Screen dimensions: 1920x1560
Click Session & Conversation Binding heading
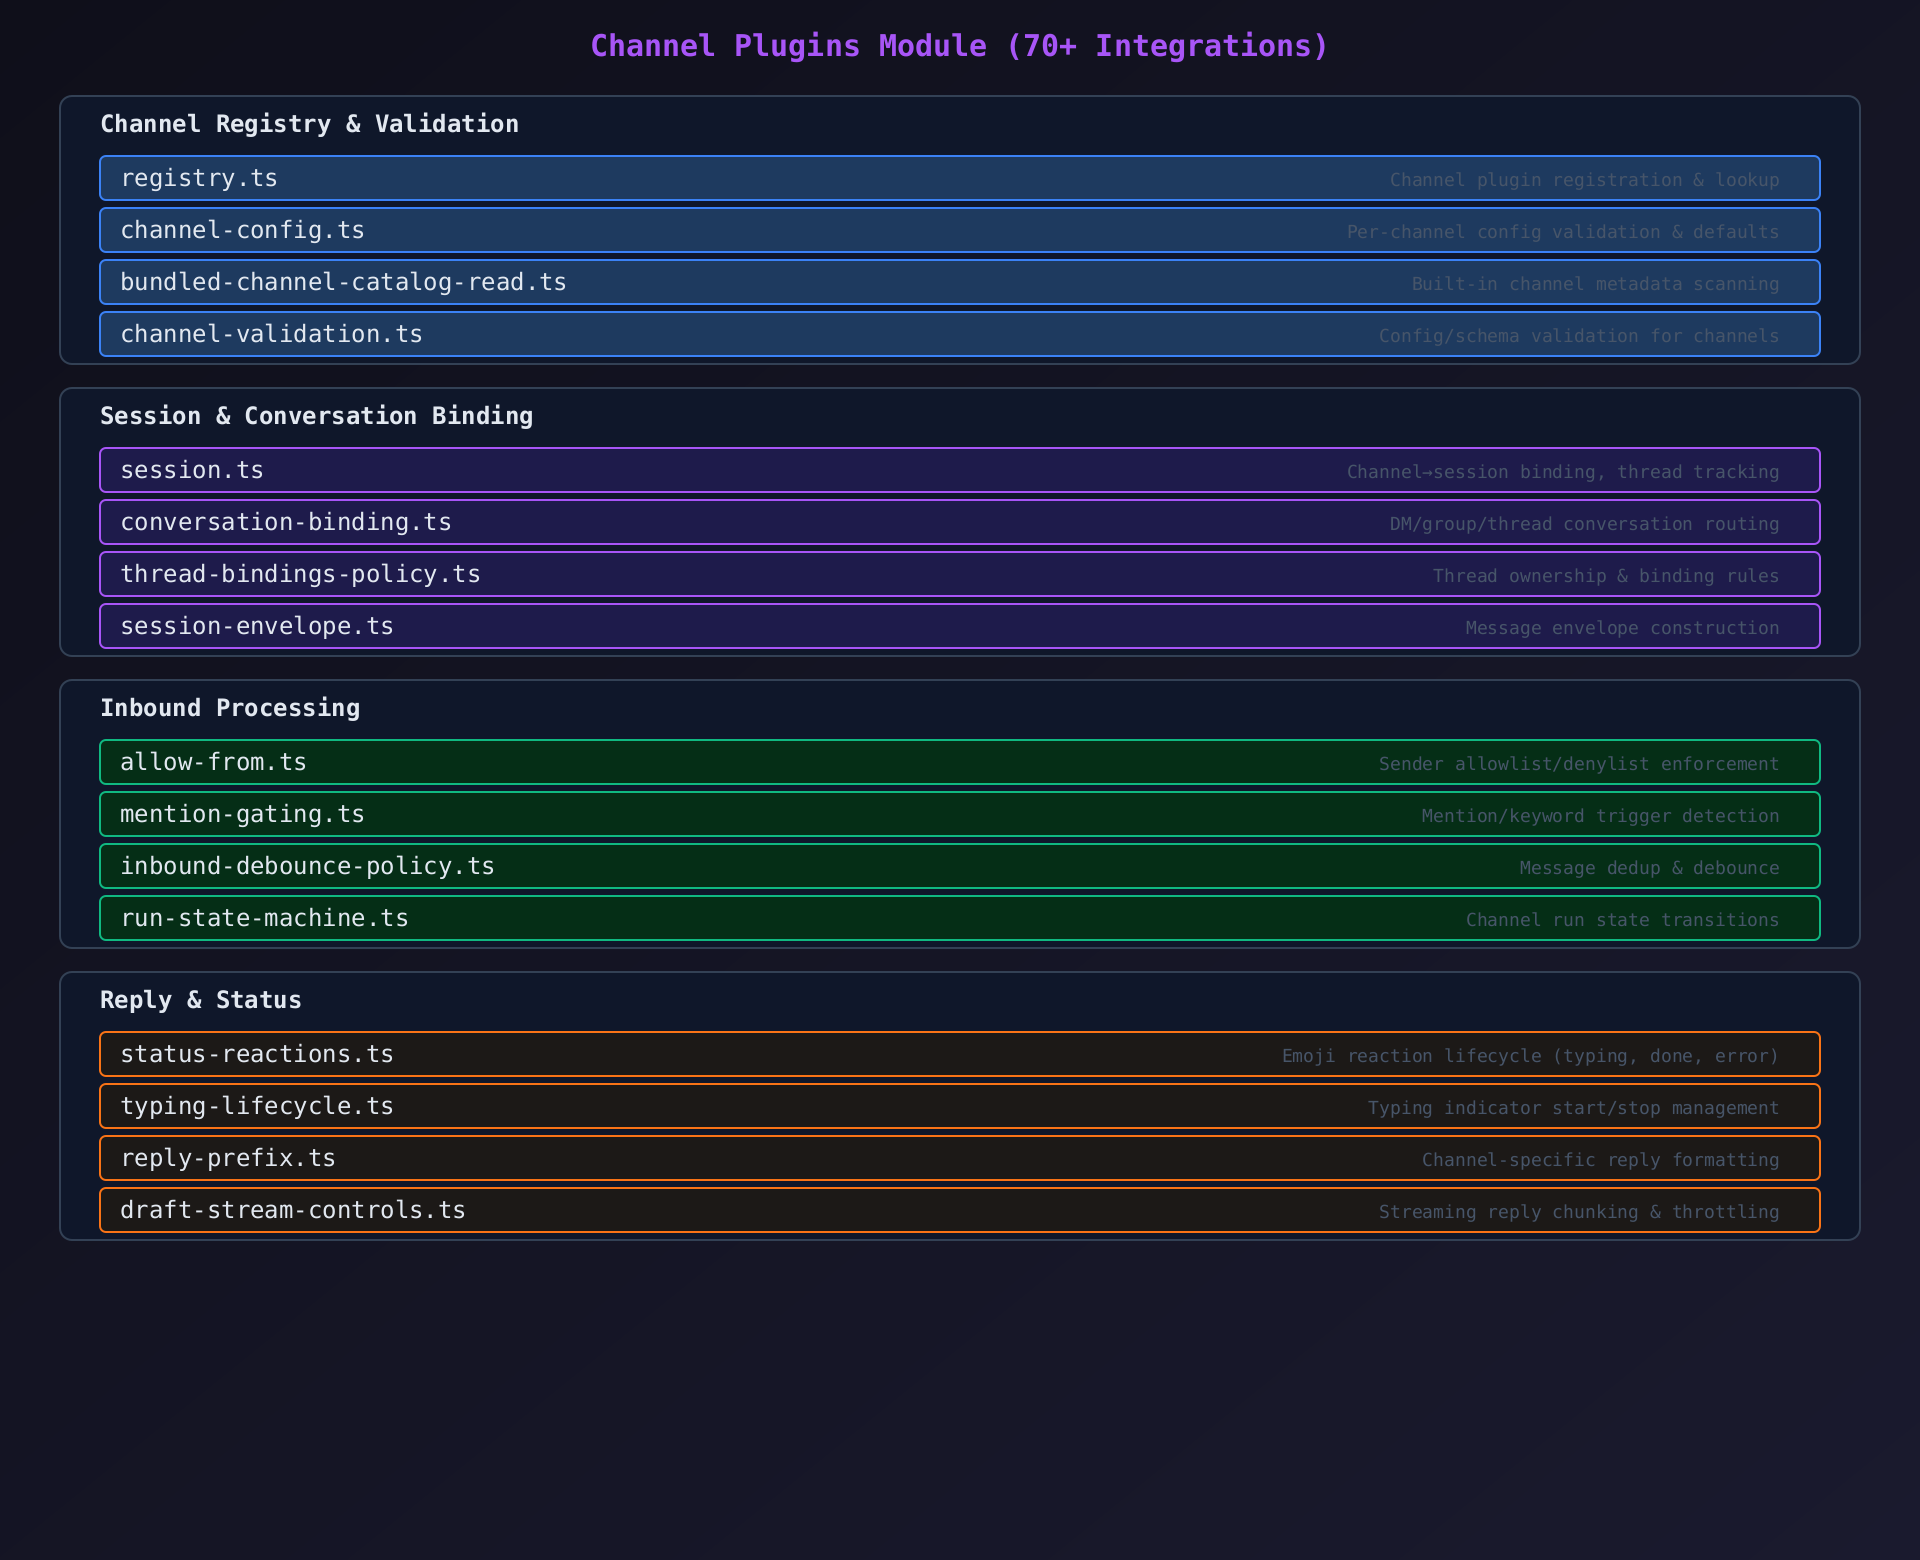[316, 416]
